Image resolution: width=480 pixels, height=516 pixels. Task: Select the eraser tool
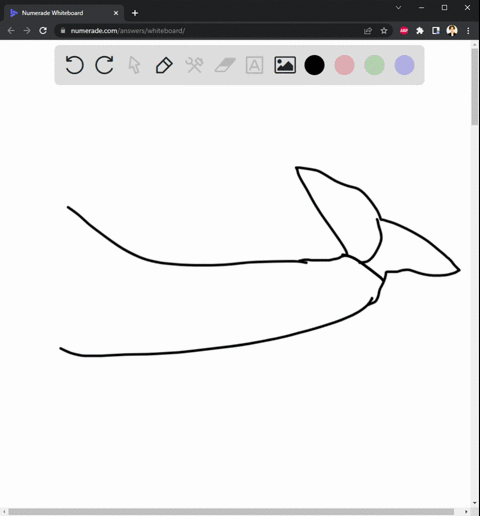[x=225, y=65]
